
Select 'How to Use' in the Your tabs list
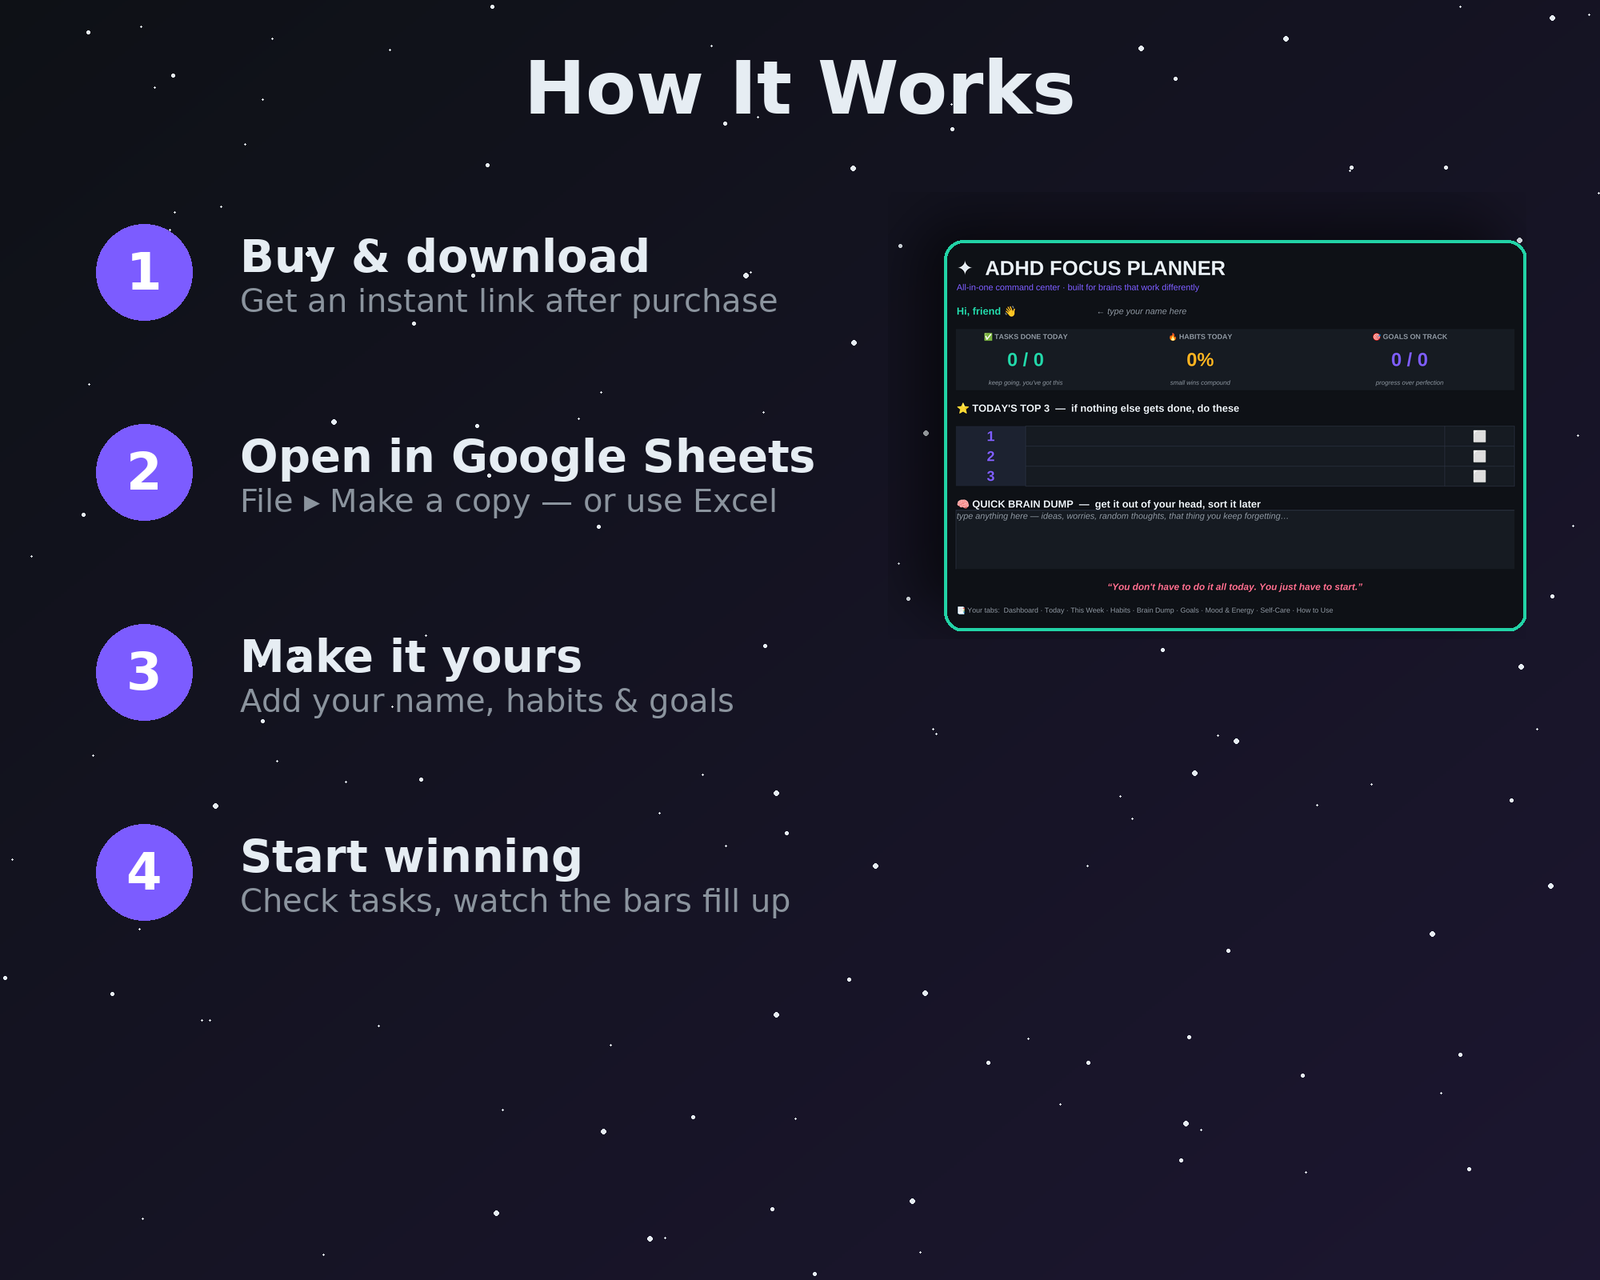tap(1314, 610)
